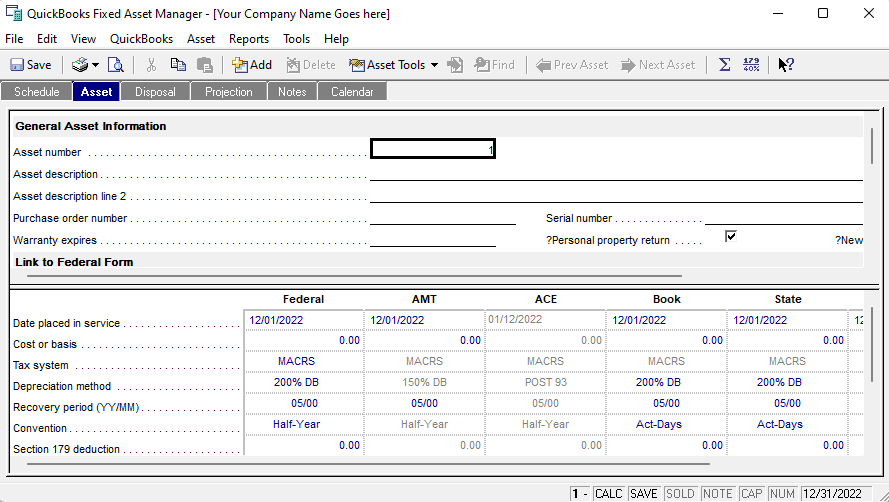The image size is (889, 502).
Task: Open the View menu
Action: point(83,39)
